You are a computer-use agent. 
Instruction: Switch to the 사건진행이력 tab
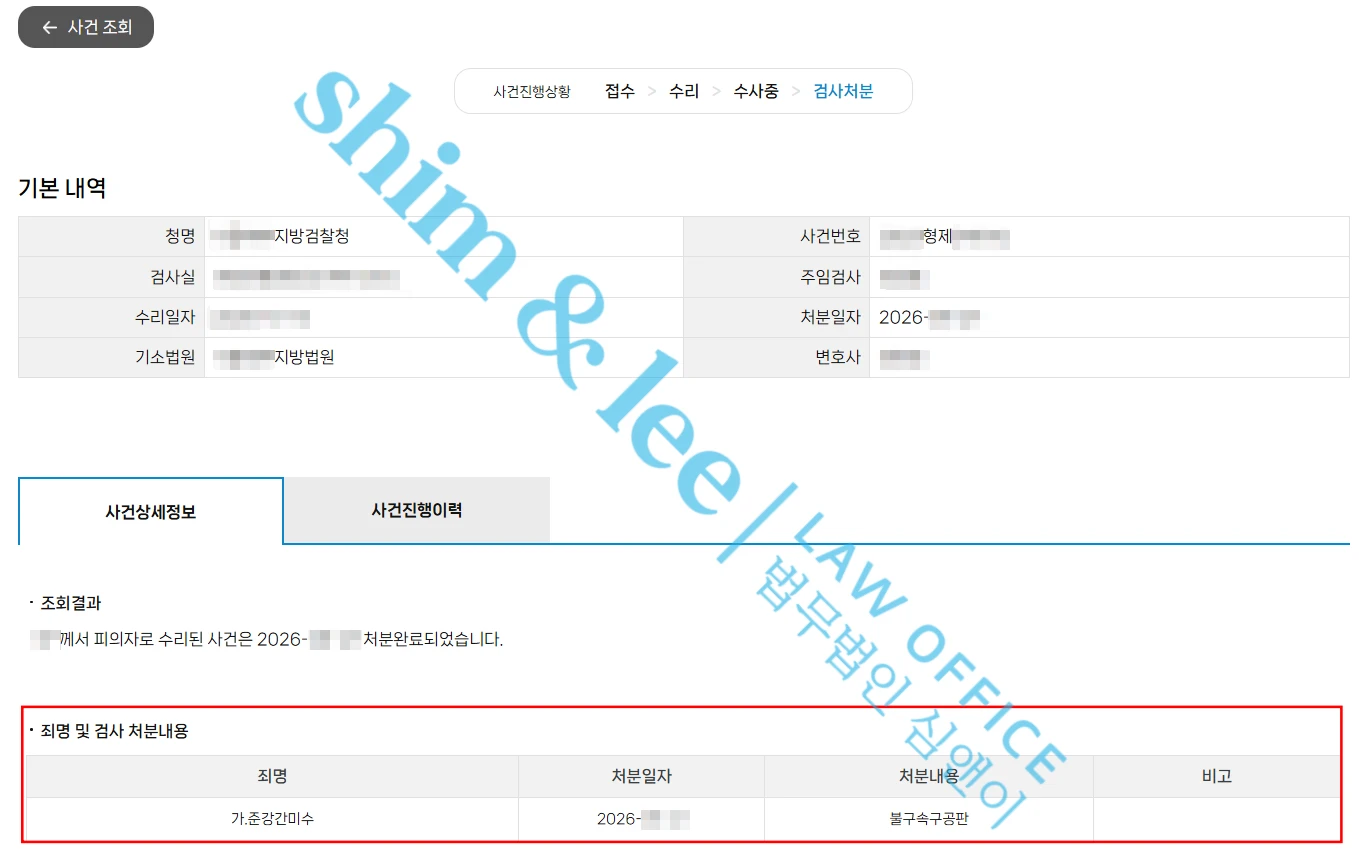click(417, 510)
